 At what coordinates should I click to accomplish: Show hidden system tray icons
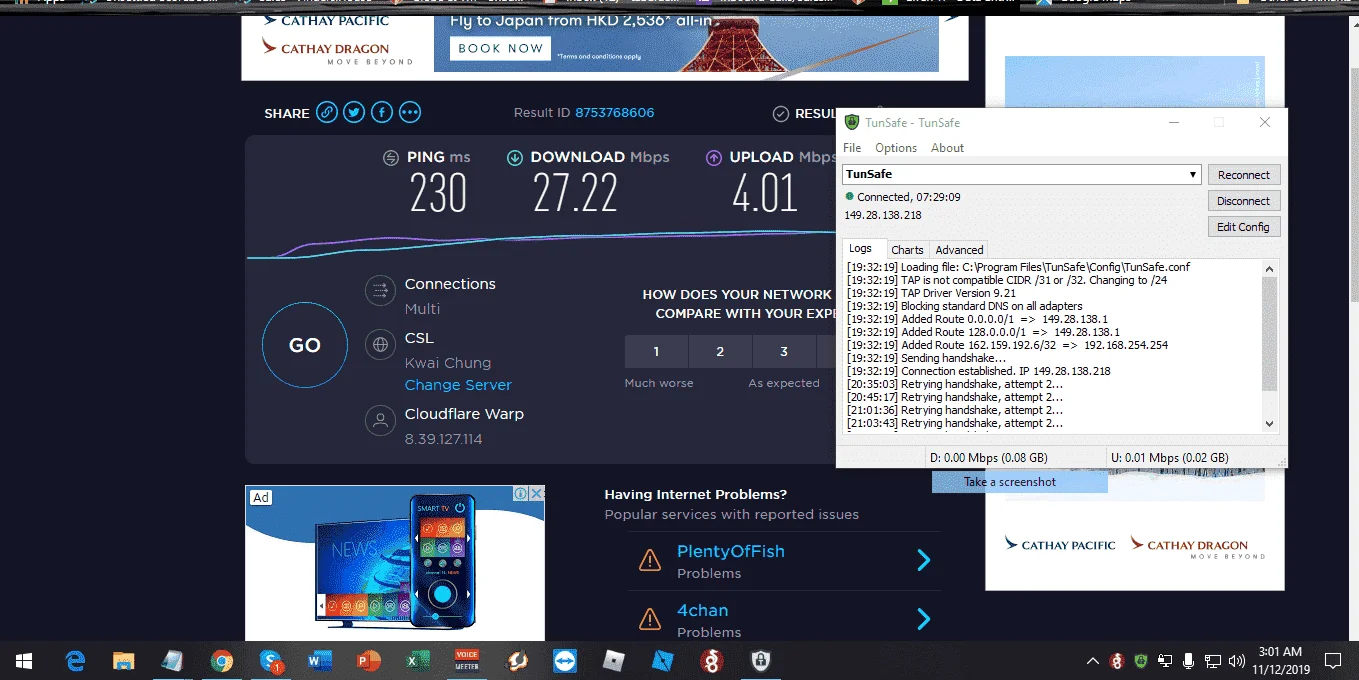(1092, 661)
